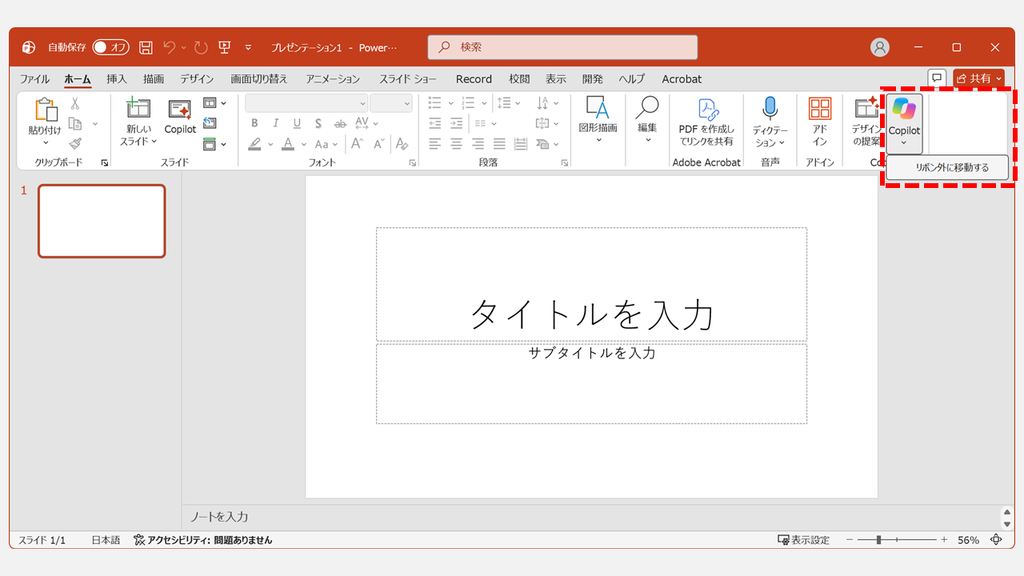Switch to the アニメーション tab
This screenshot has height=576, width=1024.
coord(332,79)
